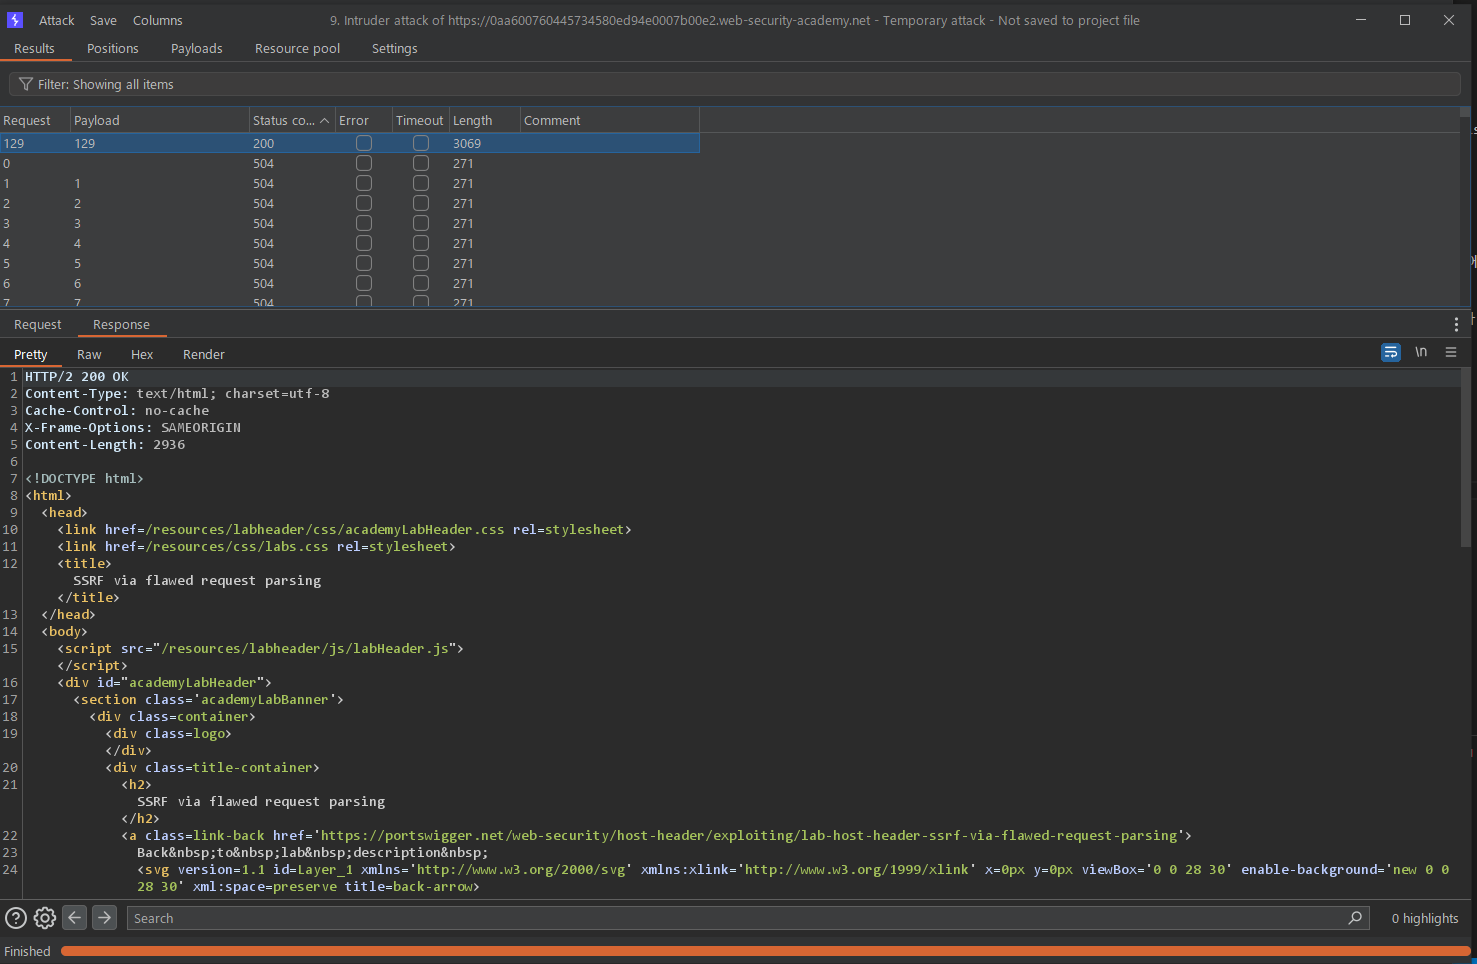Show the Request message tab
Image resolution: width=1477 pixels, height=964 pixels.
[x=38, y=324]
